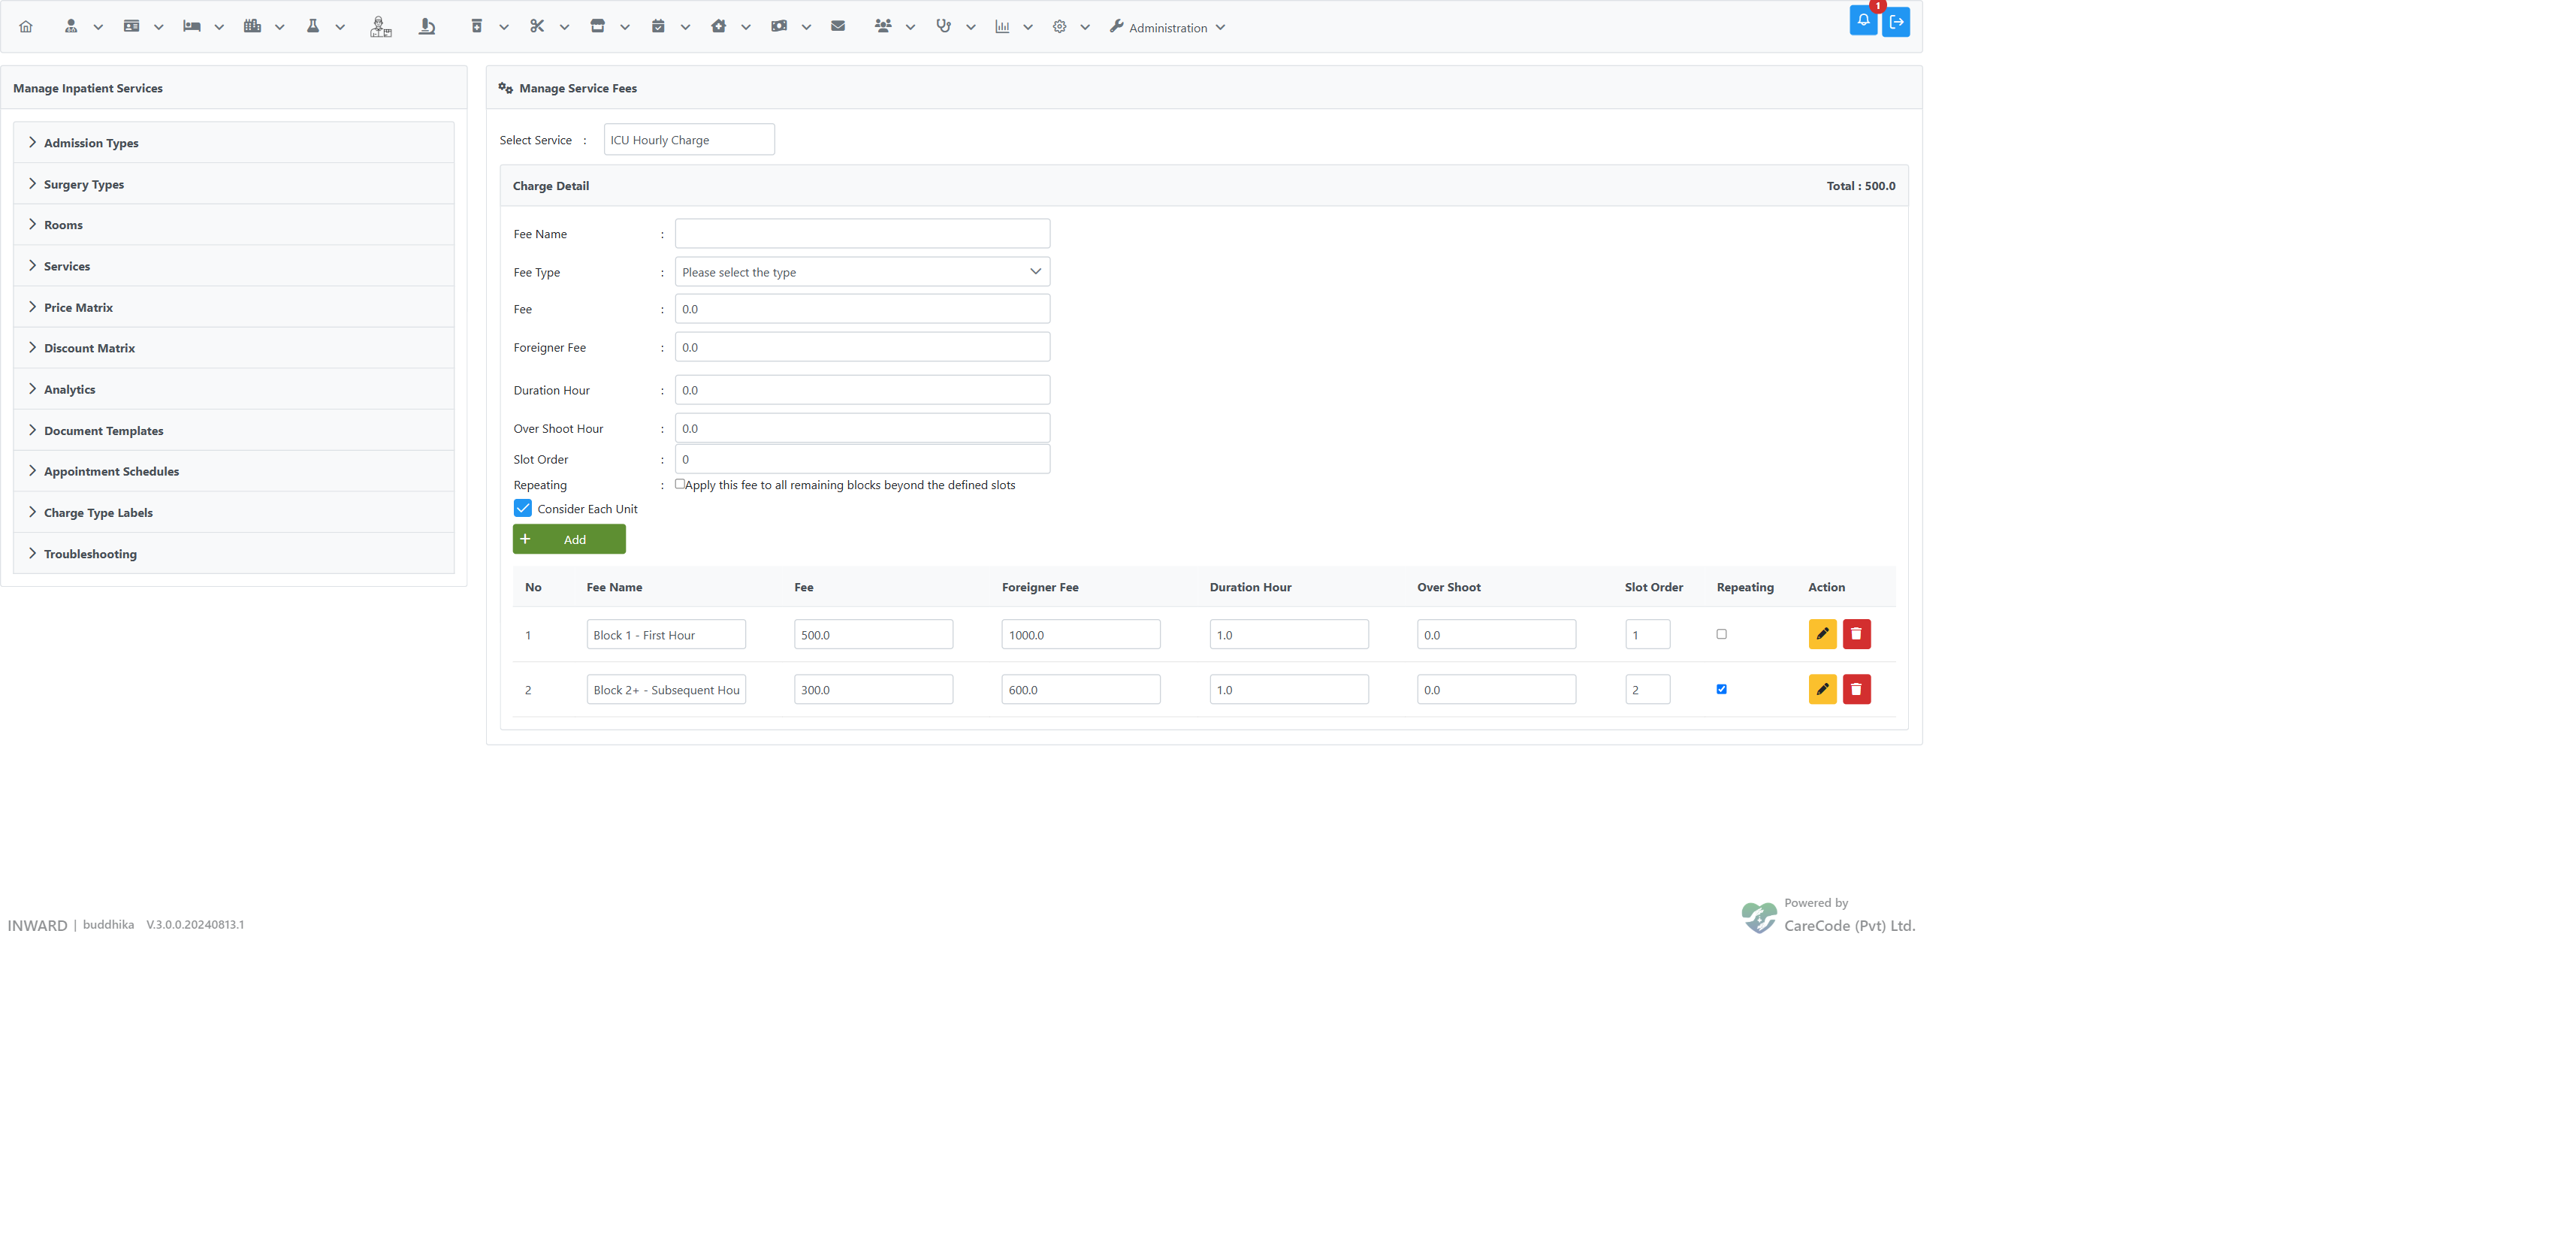Screen dimensions: 2576x1242
Task: Click foreigner fee 600.0 in Block 2+ row
Action: tap(1081, 689)
